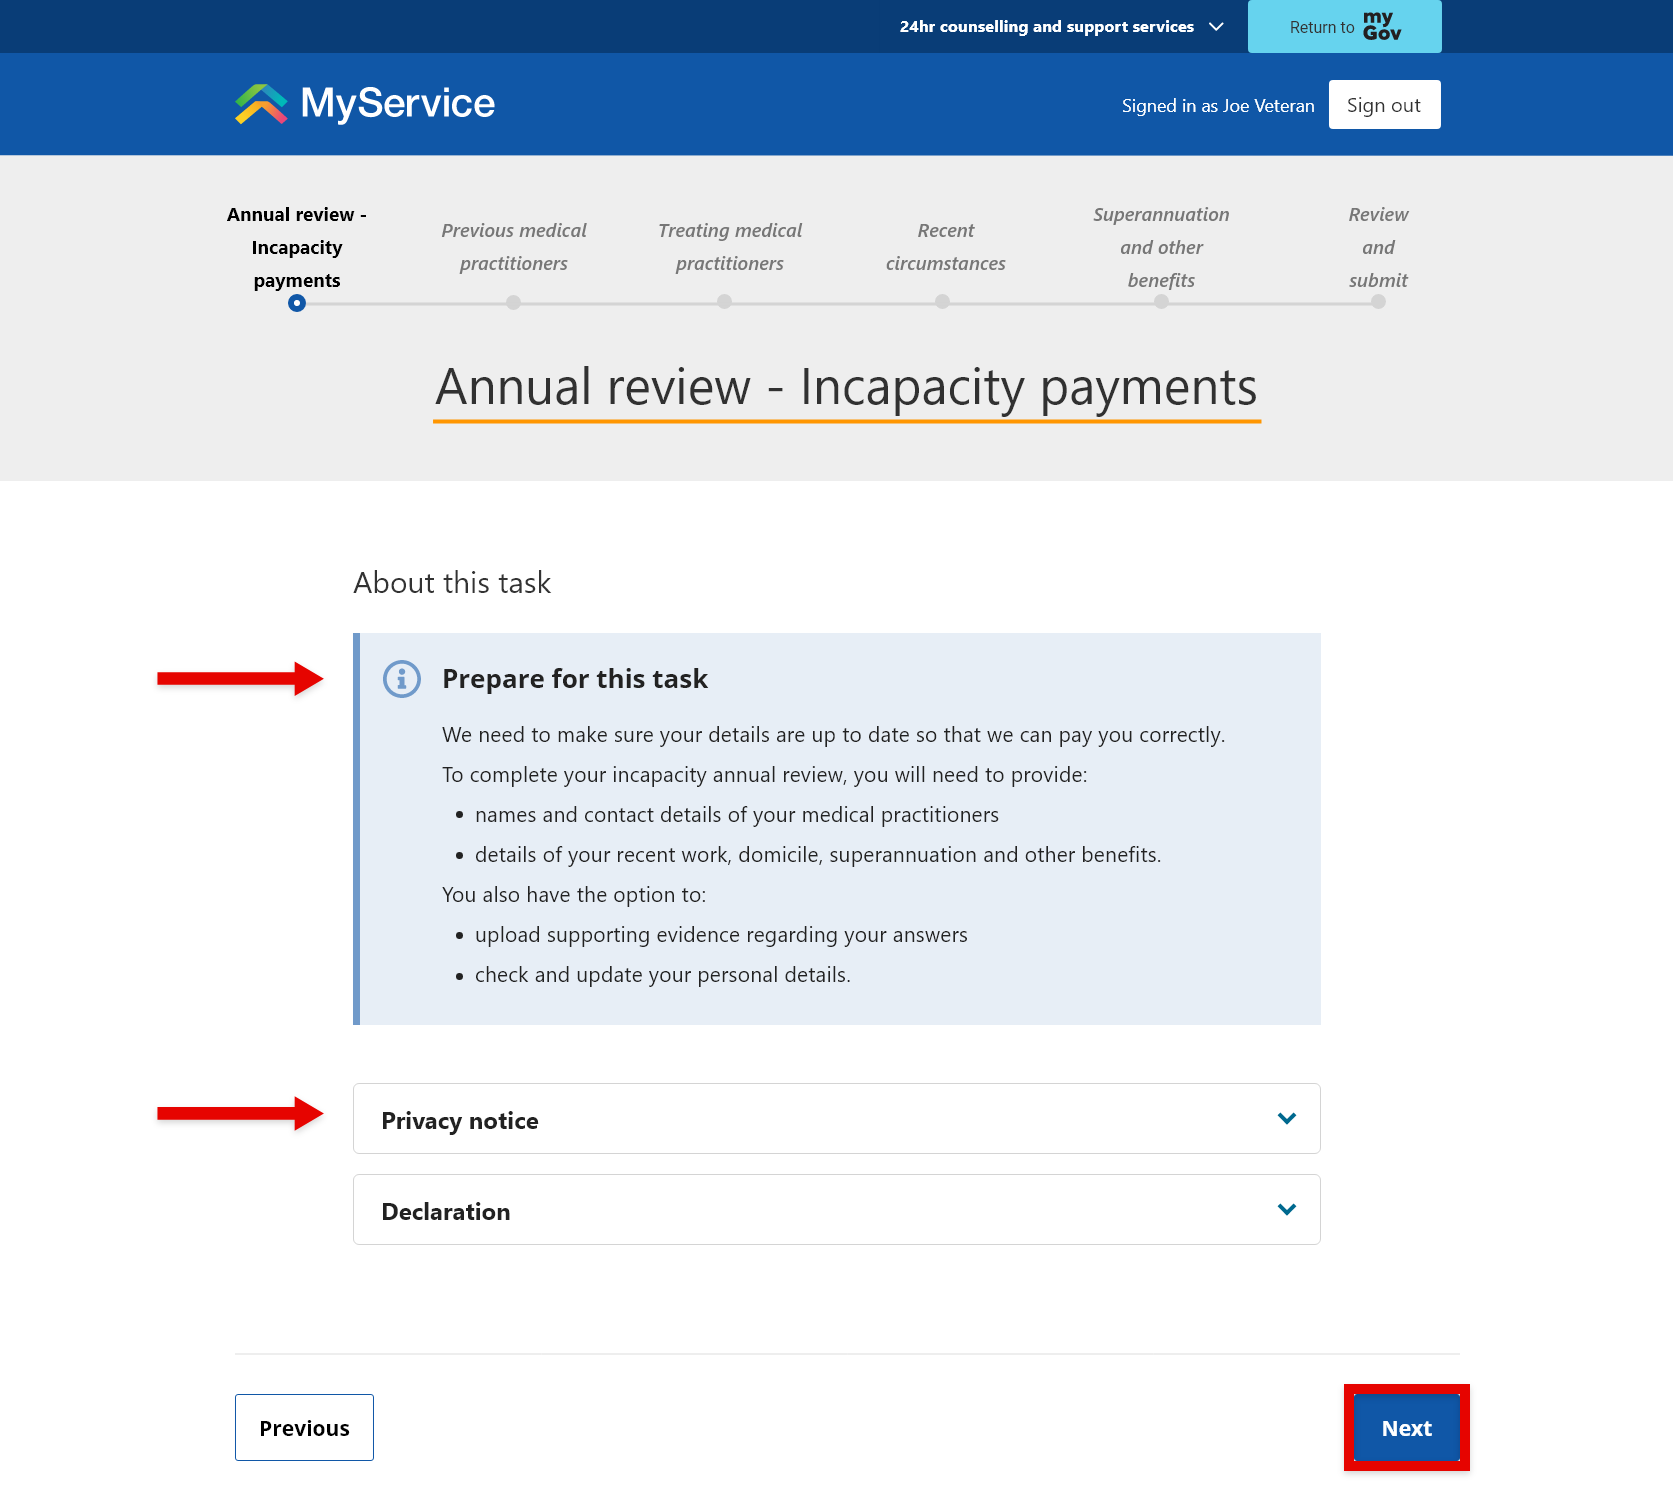
Task: Select the Superannuation and other benefits step
Action: [x=1161, y=302]
